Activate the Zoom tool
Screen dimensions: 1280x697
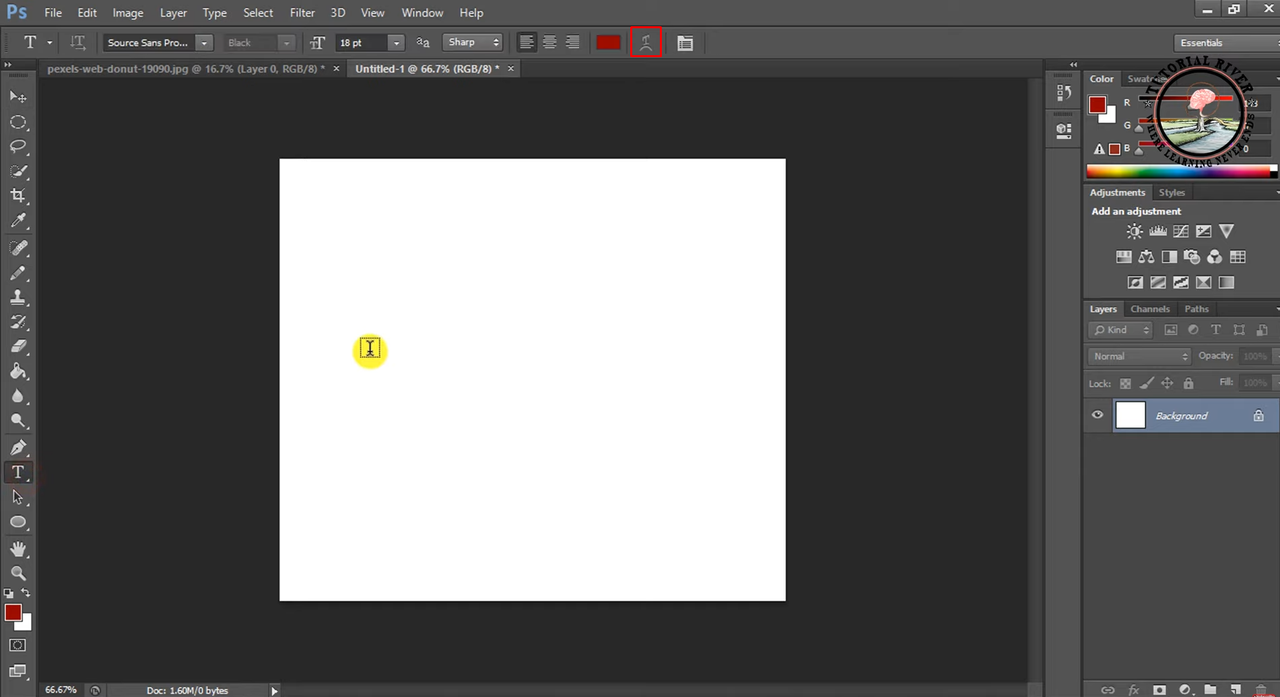[x=18, y=573]
